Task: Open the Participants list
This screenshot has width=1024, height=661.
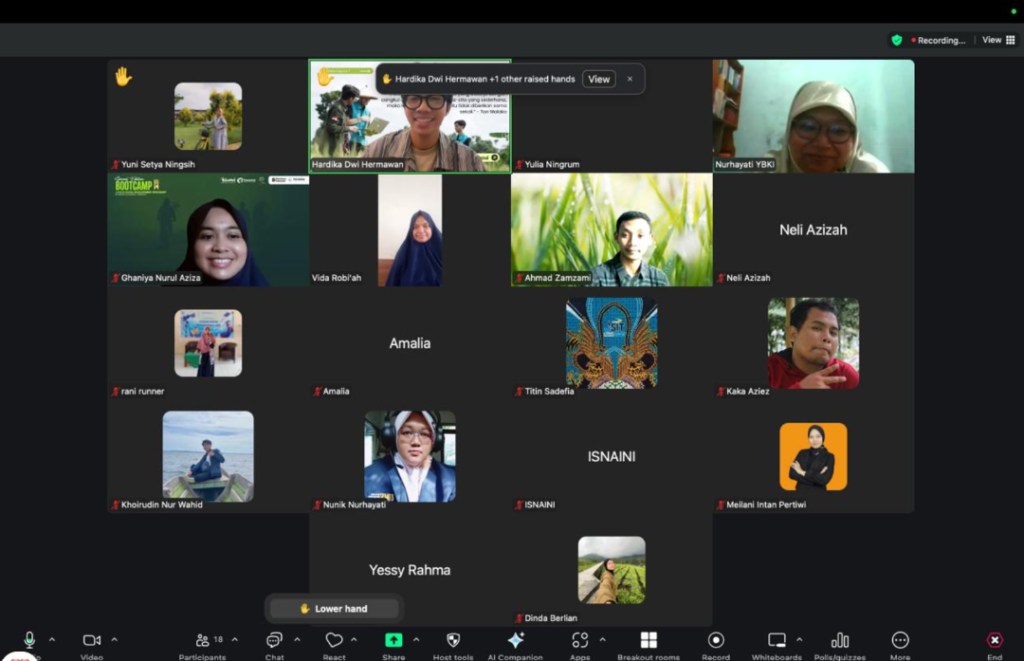Action: 202,641
